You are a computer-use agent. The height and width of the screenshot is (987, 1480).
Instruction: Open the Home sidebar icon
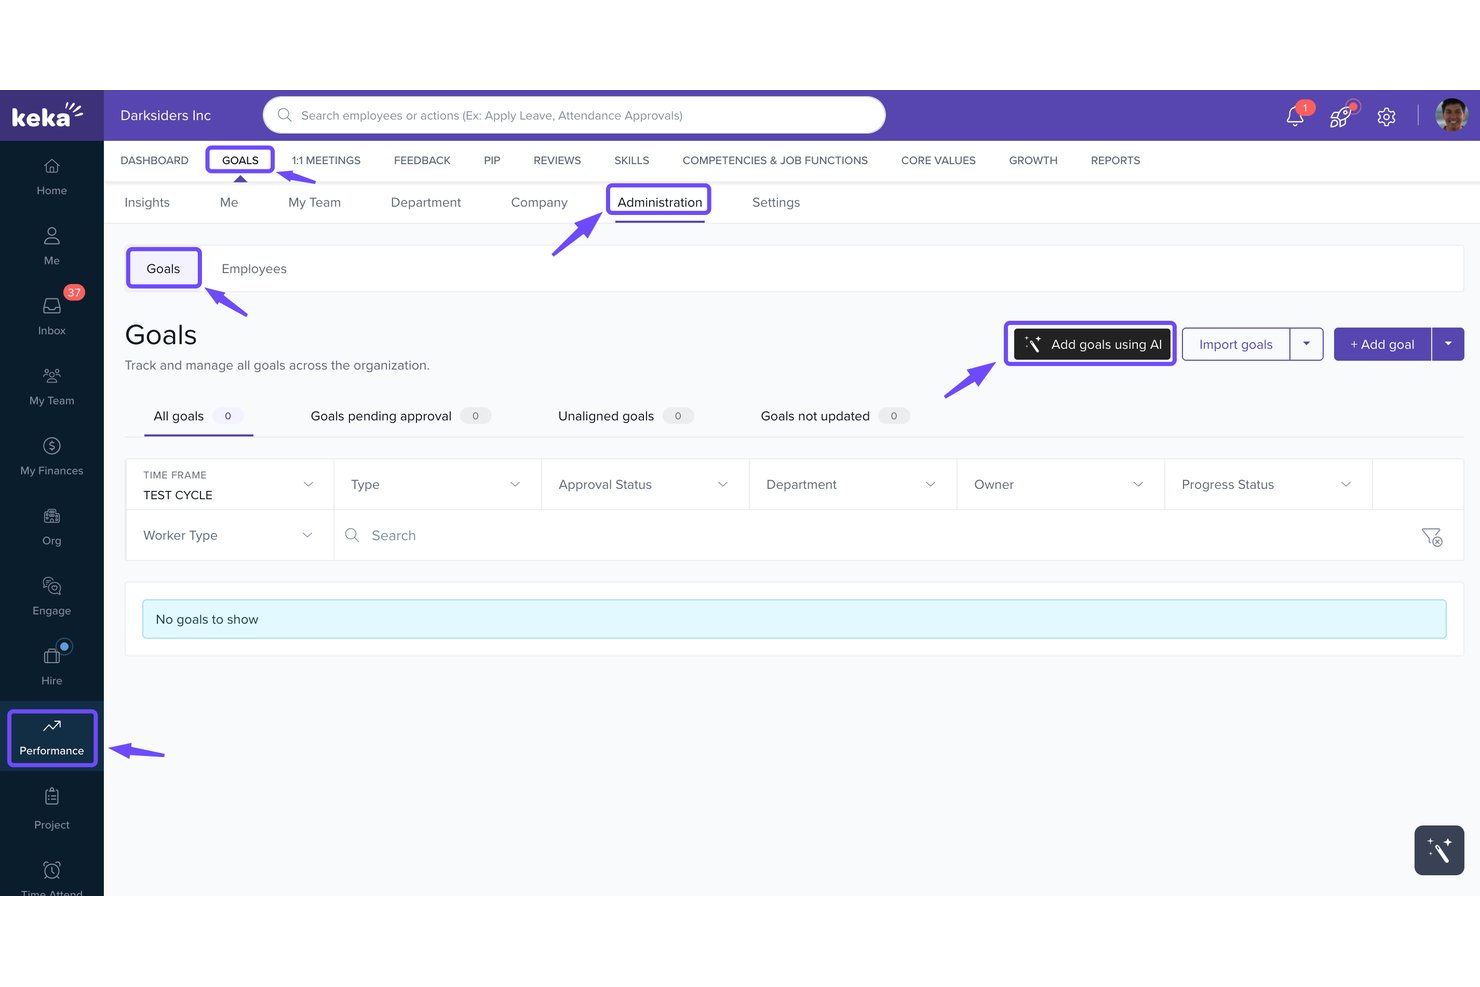[52, 176]
